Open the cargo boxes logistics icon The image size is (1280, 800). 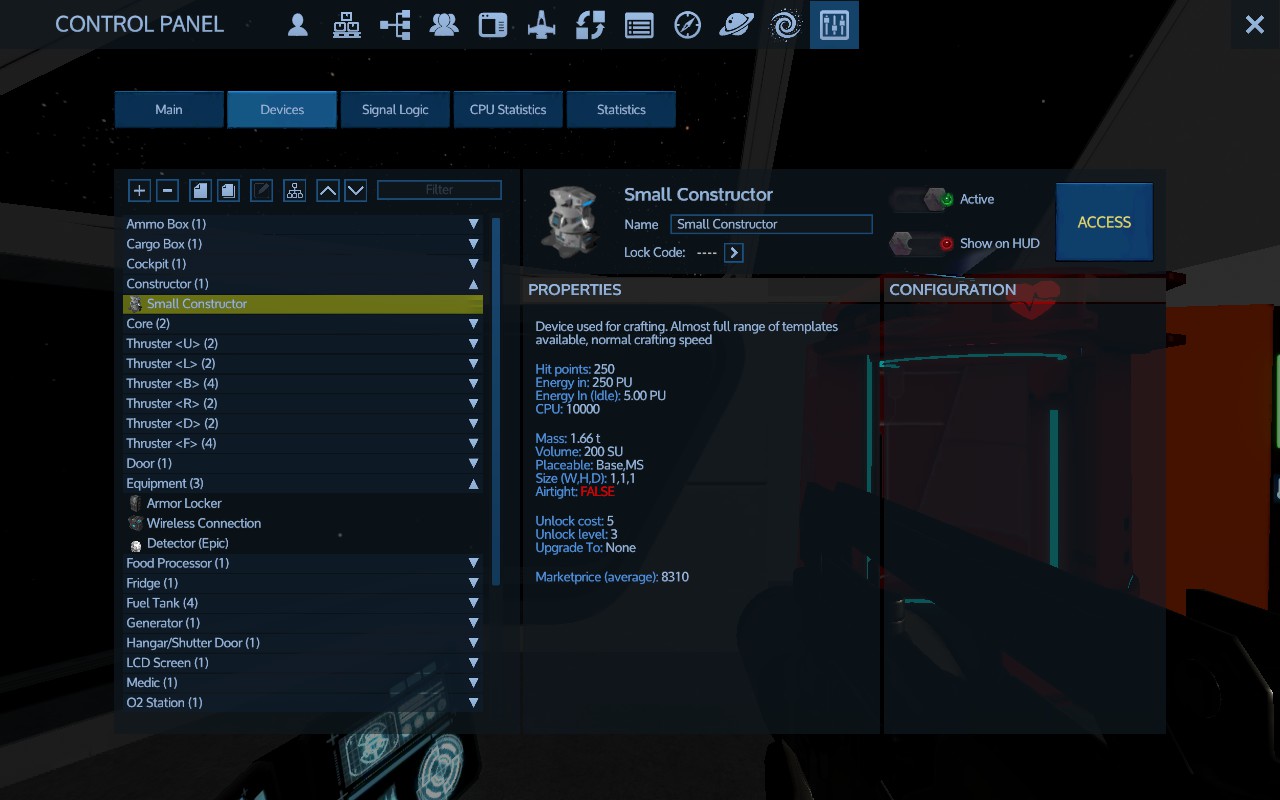347,25
